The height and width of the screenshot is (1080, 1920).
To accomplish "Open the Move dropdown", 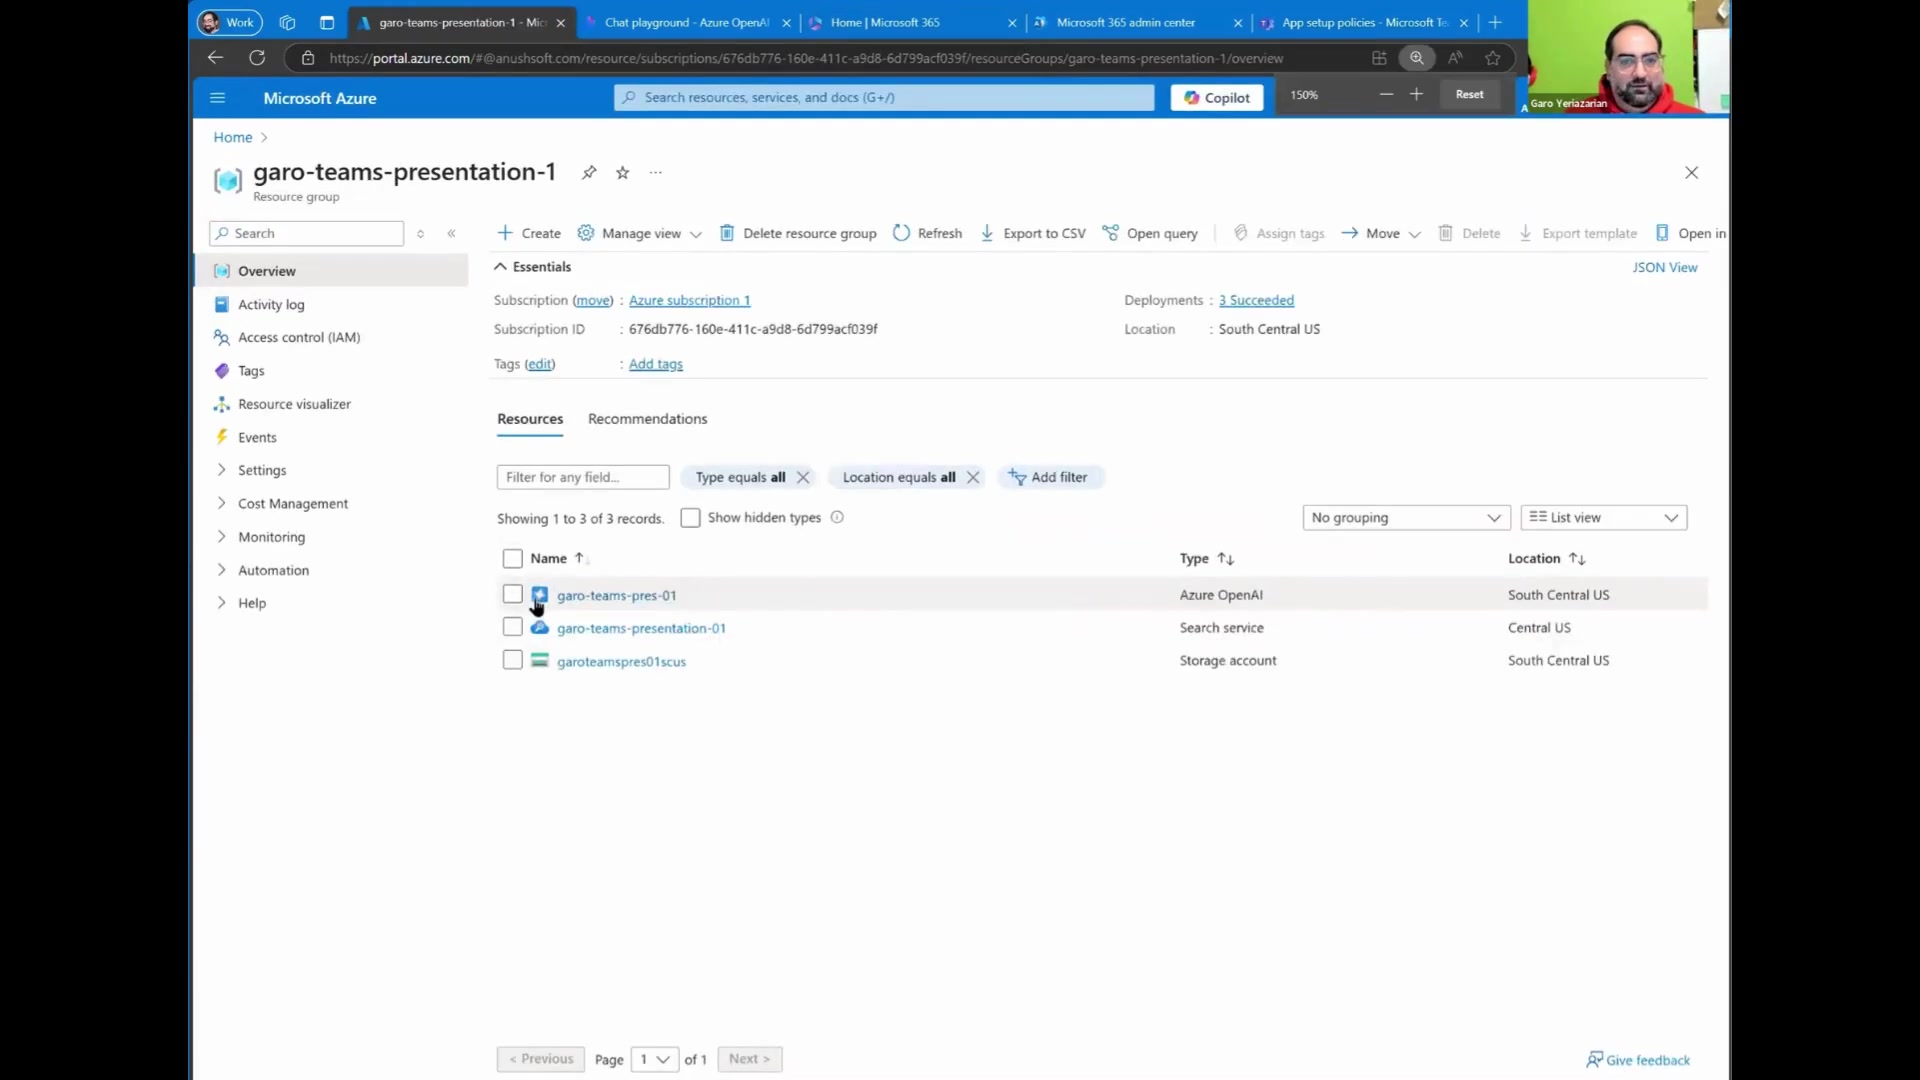I will tap(1381, 233).
